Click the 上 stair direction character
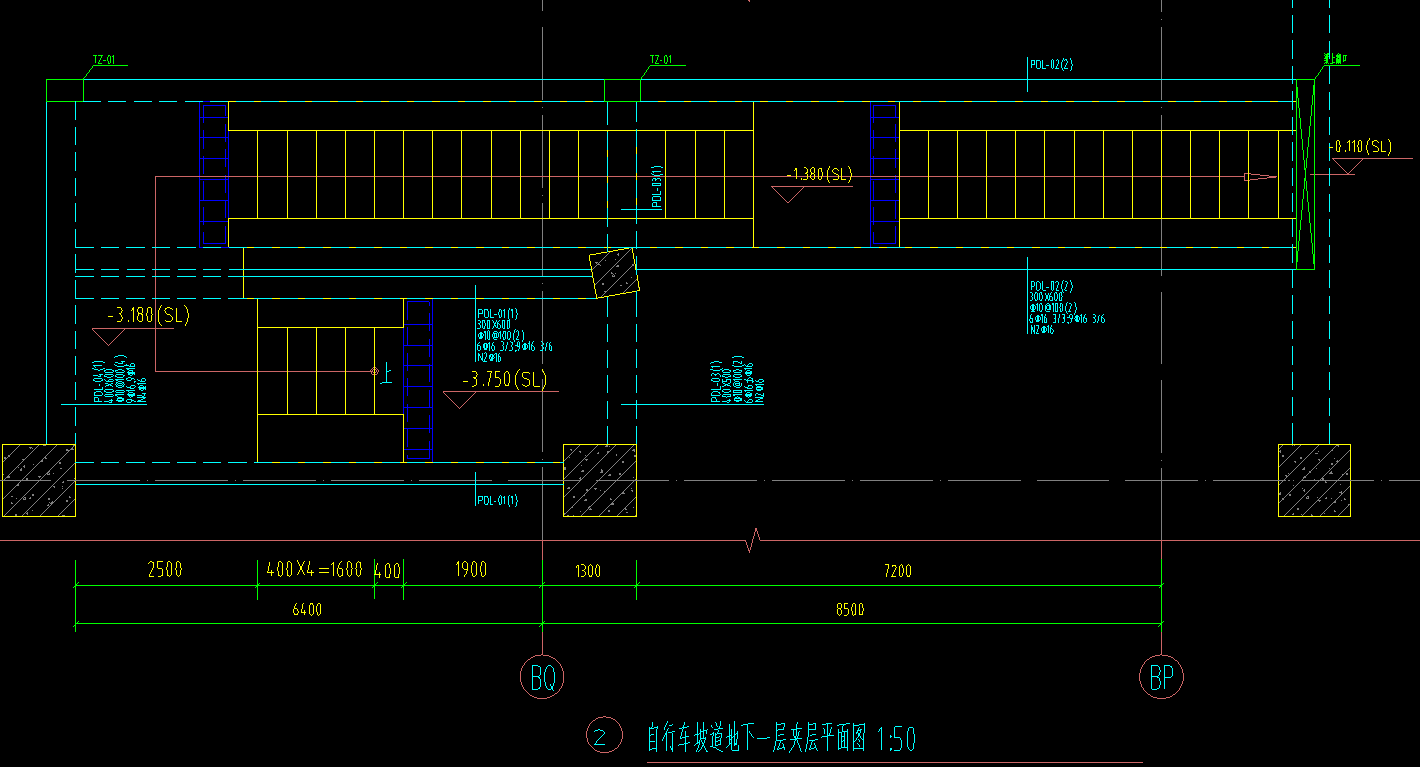 387,372
